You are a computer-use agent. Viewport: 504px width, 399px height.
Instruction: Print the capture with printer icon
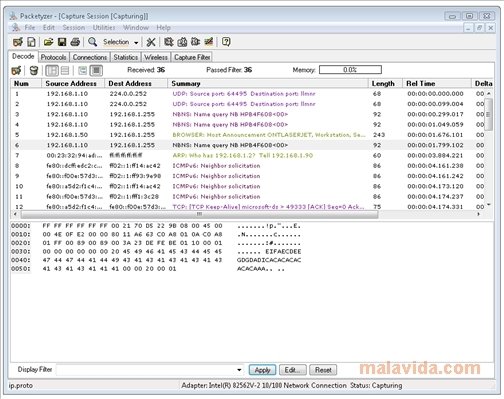pyautogui.click(x=75, y=42)
